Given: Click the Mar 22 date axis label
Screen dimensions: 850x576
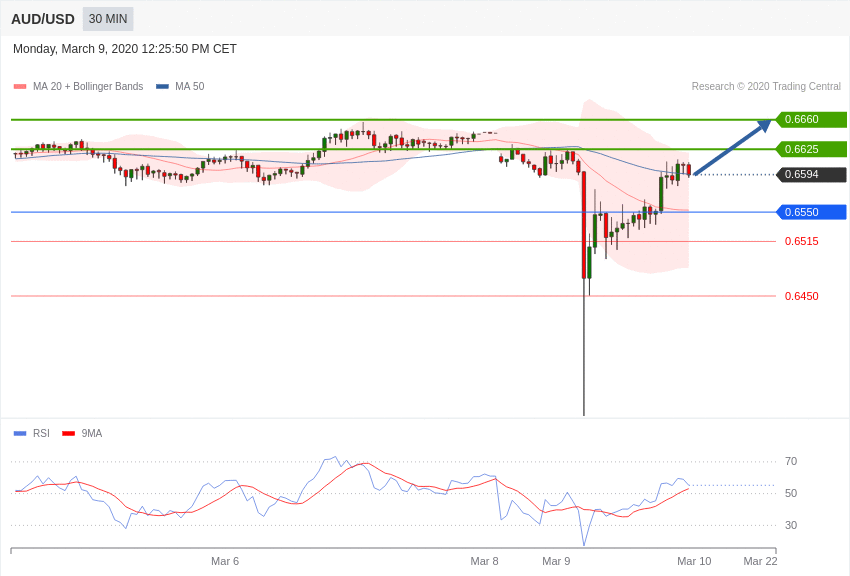Looking at the screenshot, I should click(760, 561).
